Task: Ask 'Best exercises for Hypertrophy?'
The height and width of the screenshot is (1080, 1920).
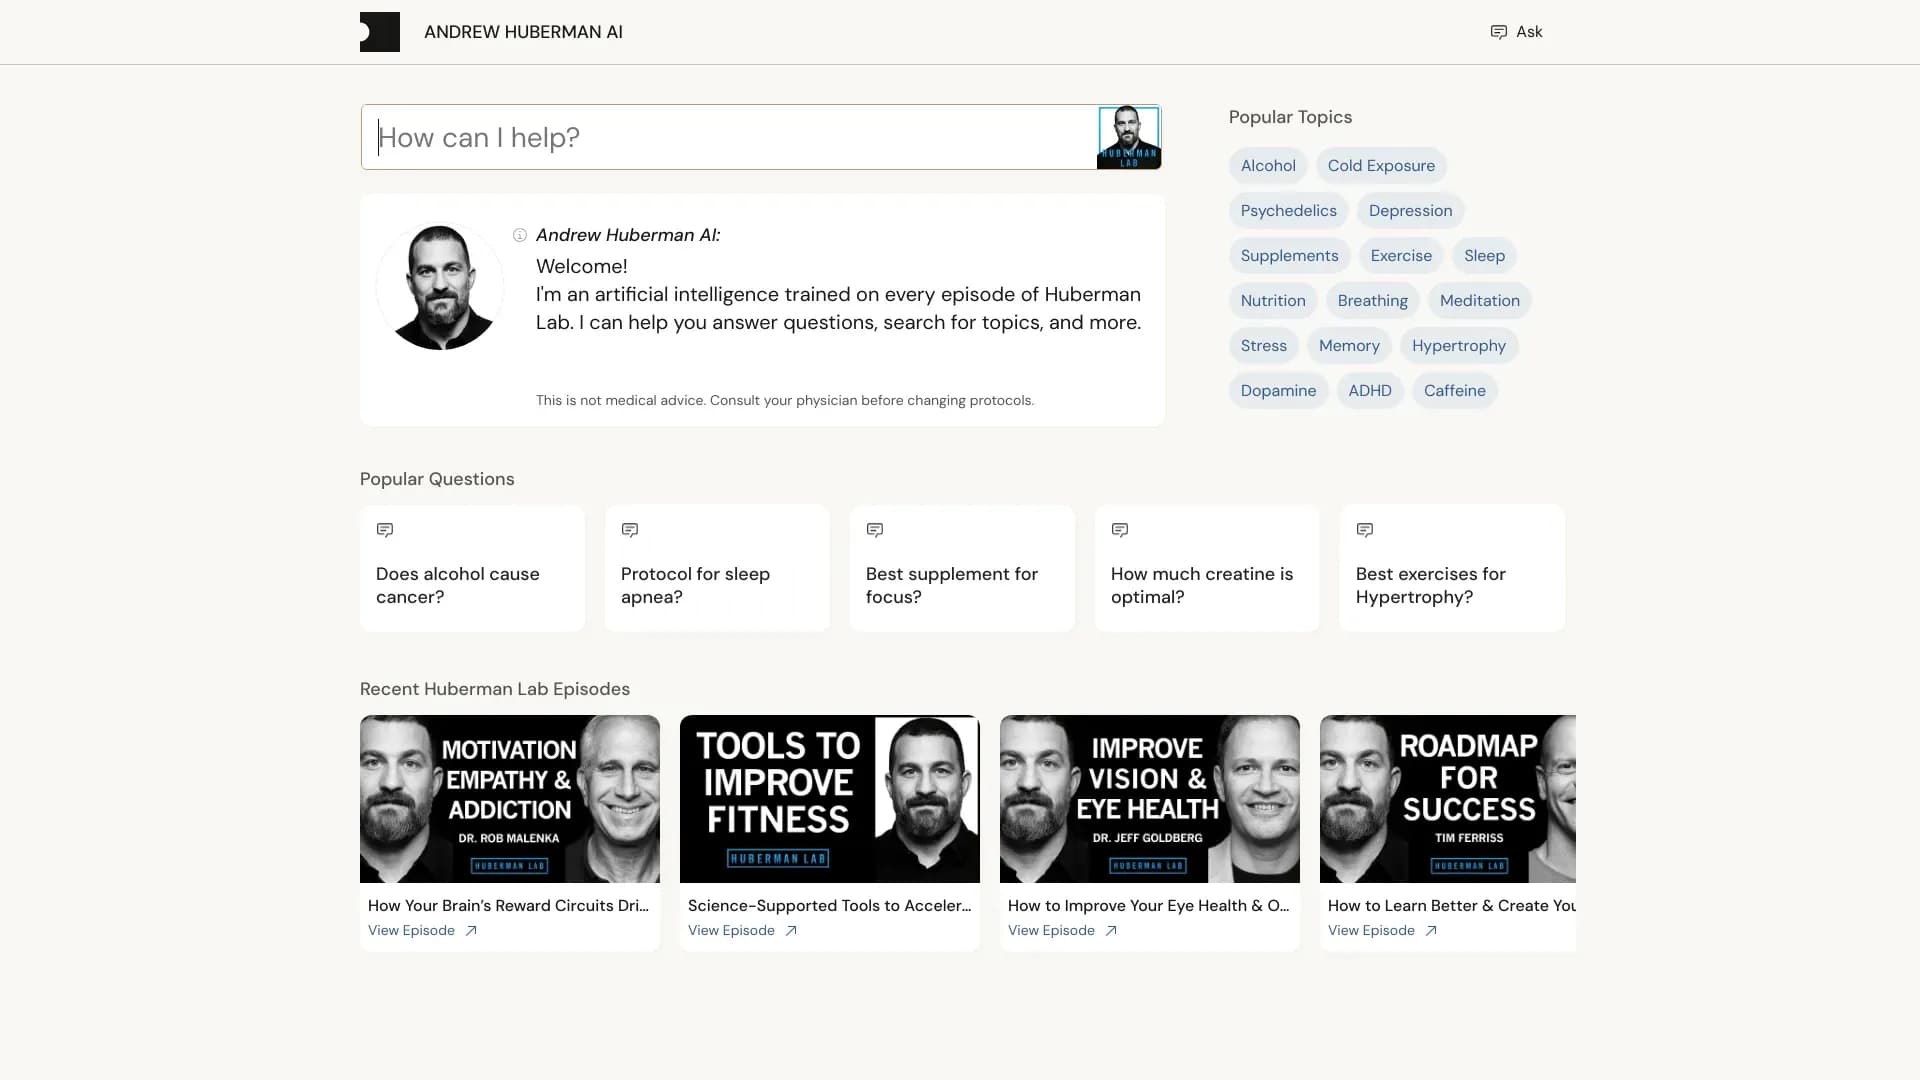Action: (1452, 568)
